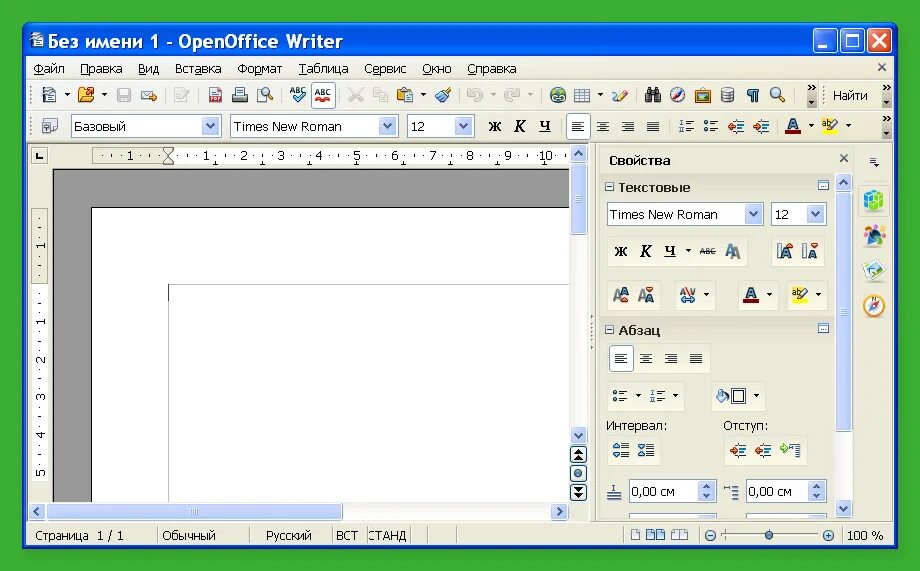Toggle Italic К in the formatting toolbar
920x571 pixels.
[x=519, y=126]
